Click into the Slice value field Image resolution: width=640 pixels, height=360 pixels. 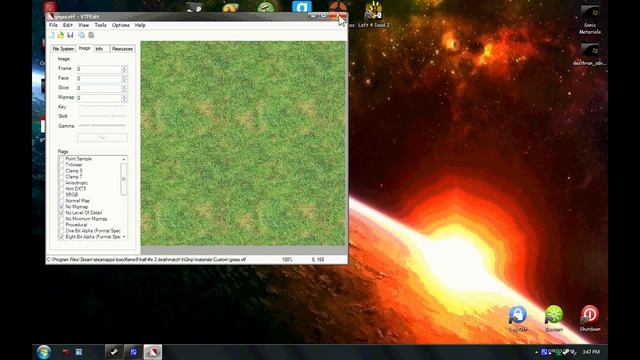[99, 88]
